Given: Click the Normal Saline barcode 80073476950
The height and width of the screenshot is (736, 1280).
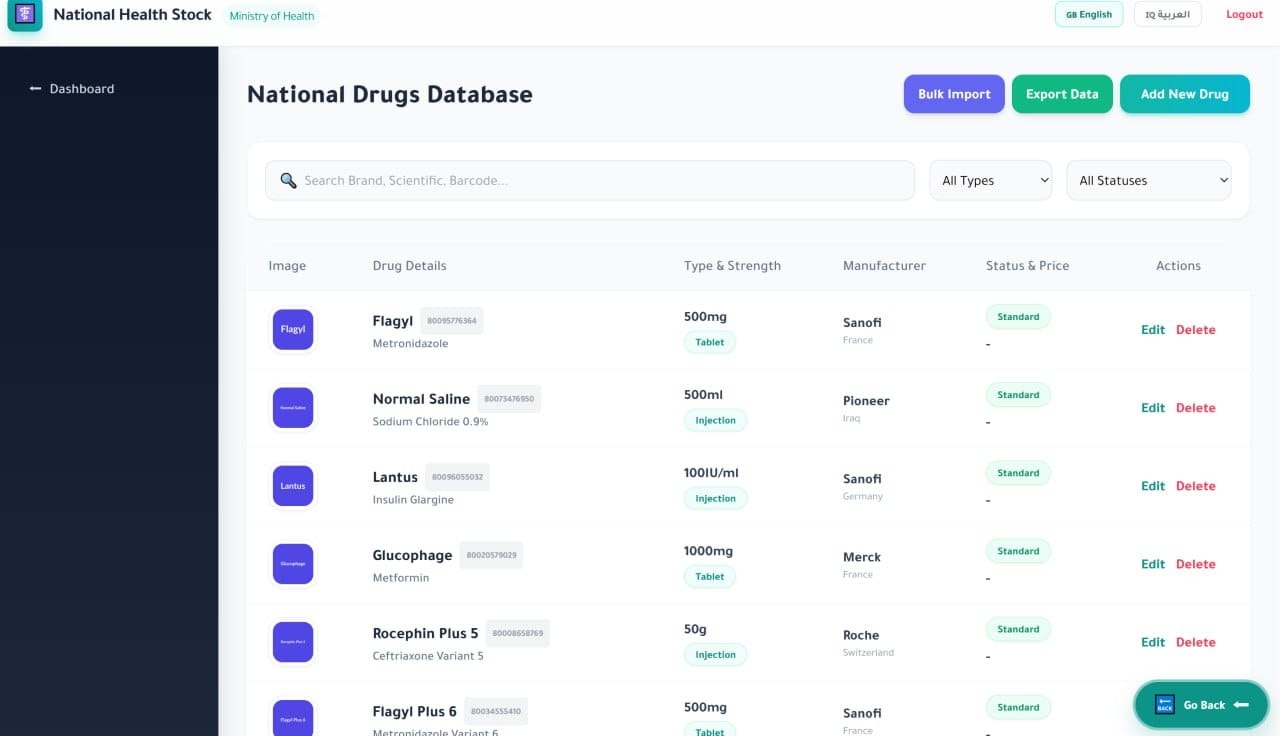Looking at the screenshot, I should coord(509,399).
